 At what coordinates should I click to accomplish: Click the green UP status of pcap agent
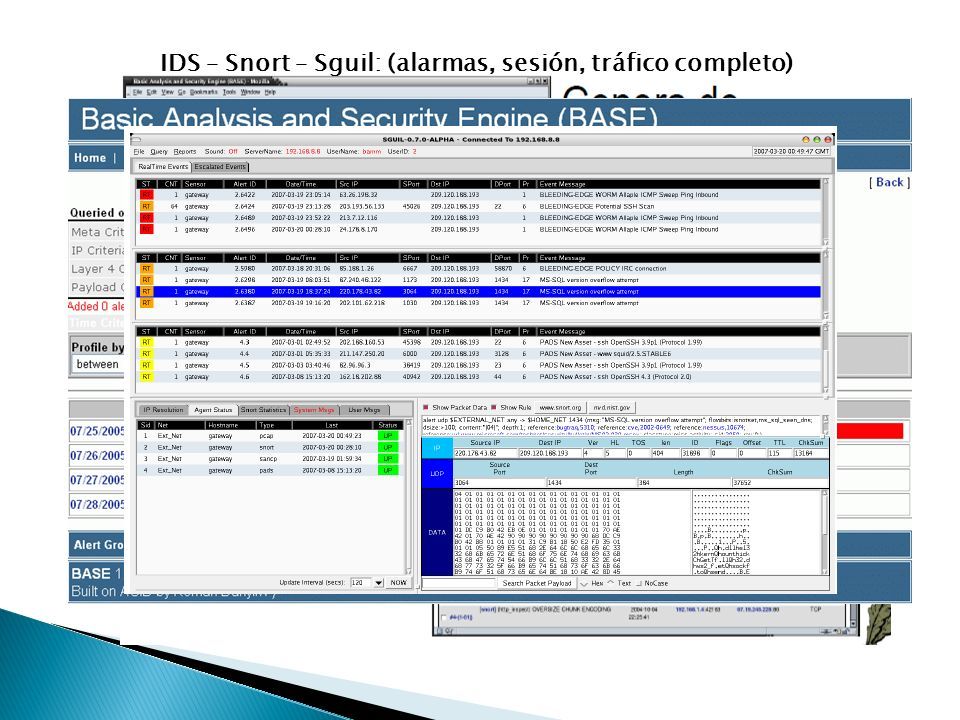(388, 436)
